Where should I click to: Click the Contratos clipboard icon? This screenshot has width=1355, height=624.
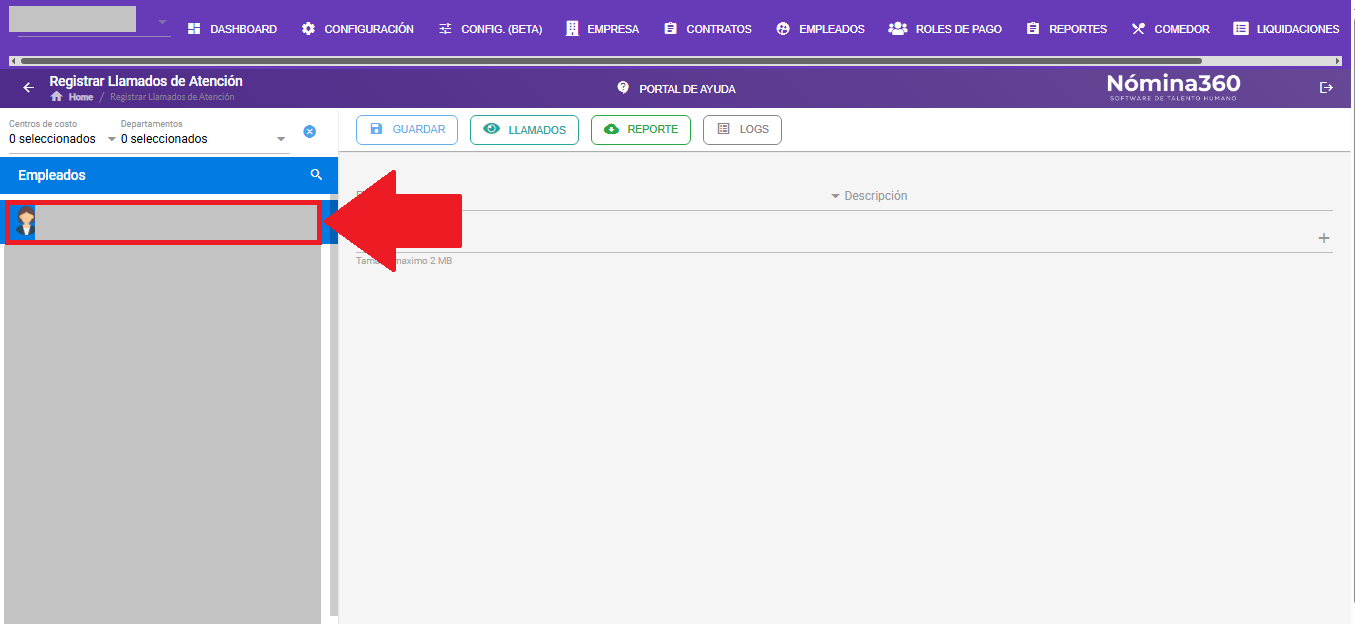coord(671,29)
